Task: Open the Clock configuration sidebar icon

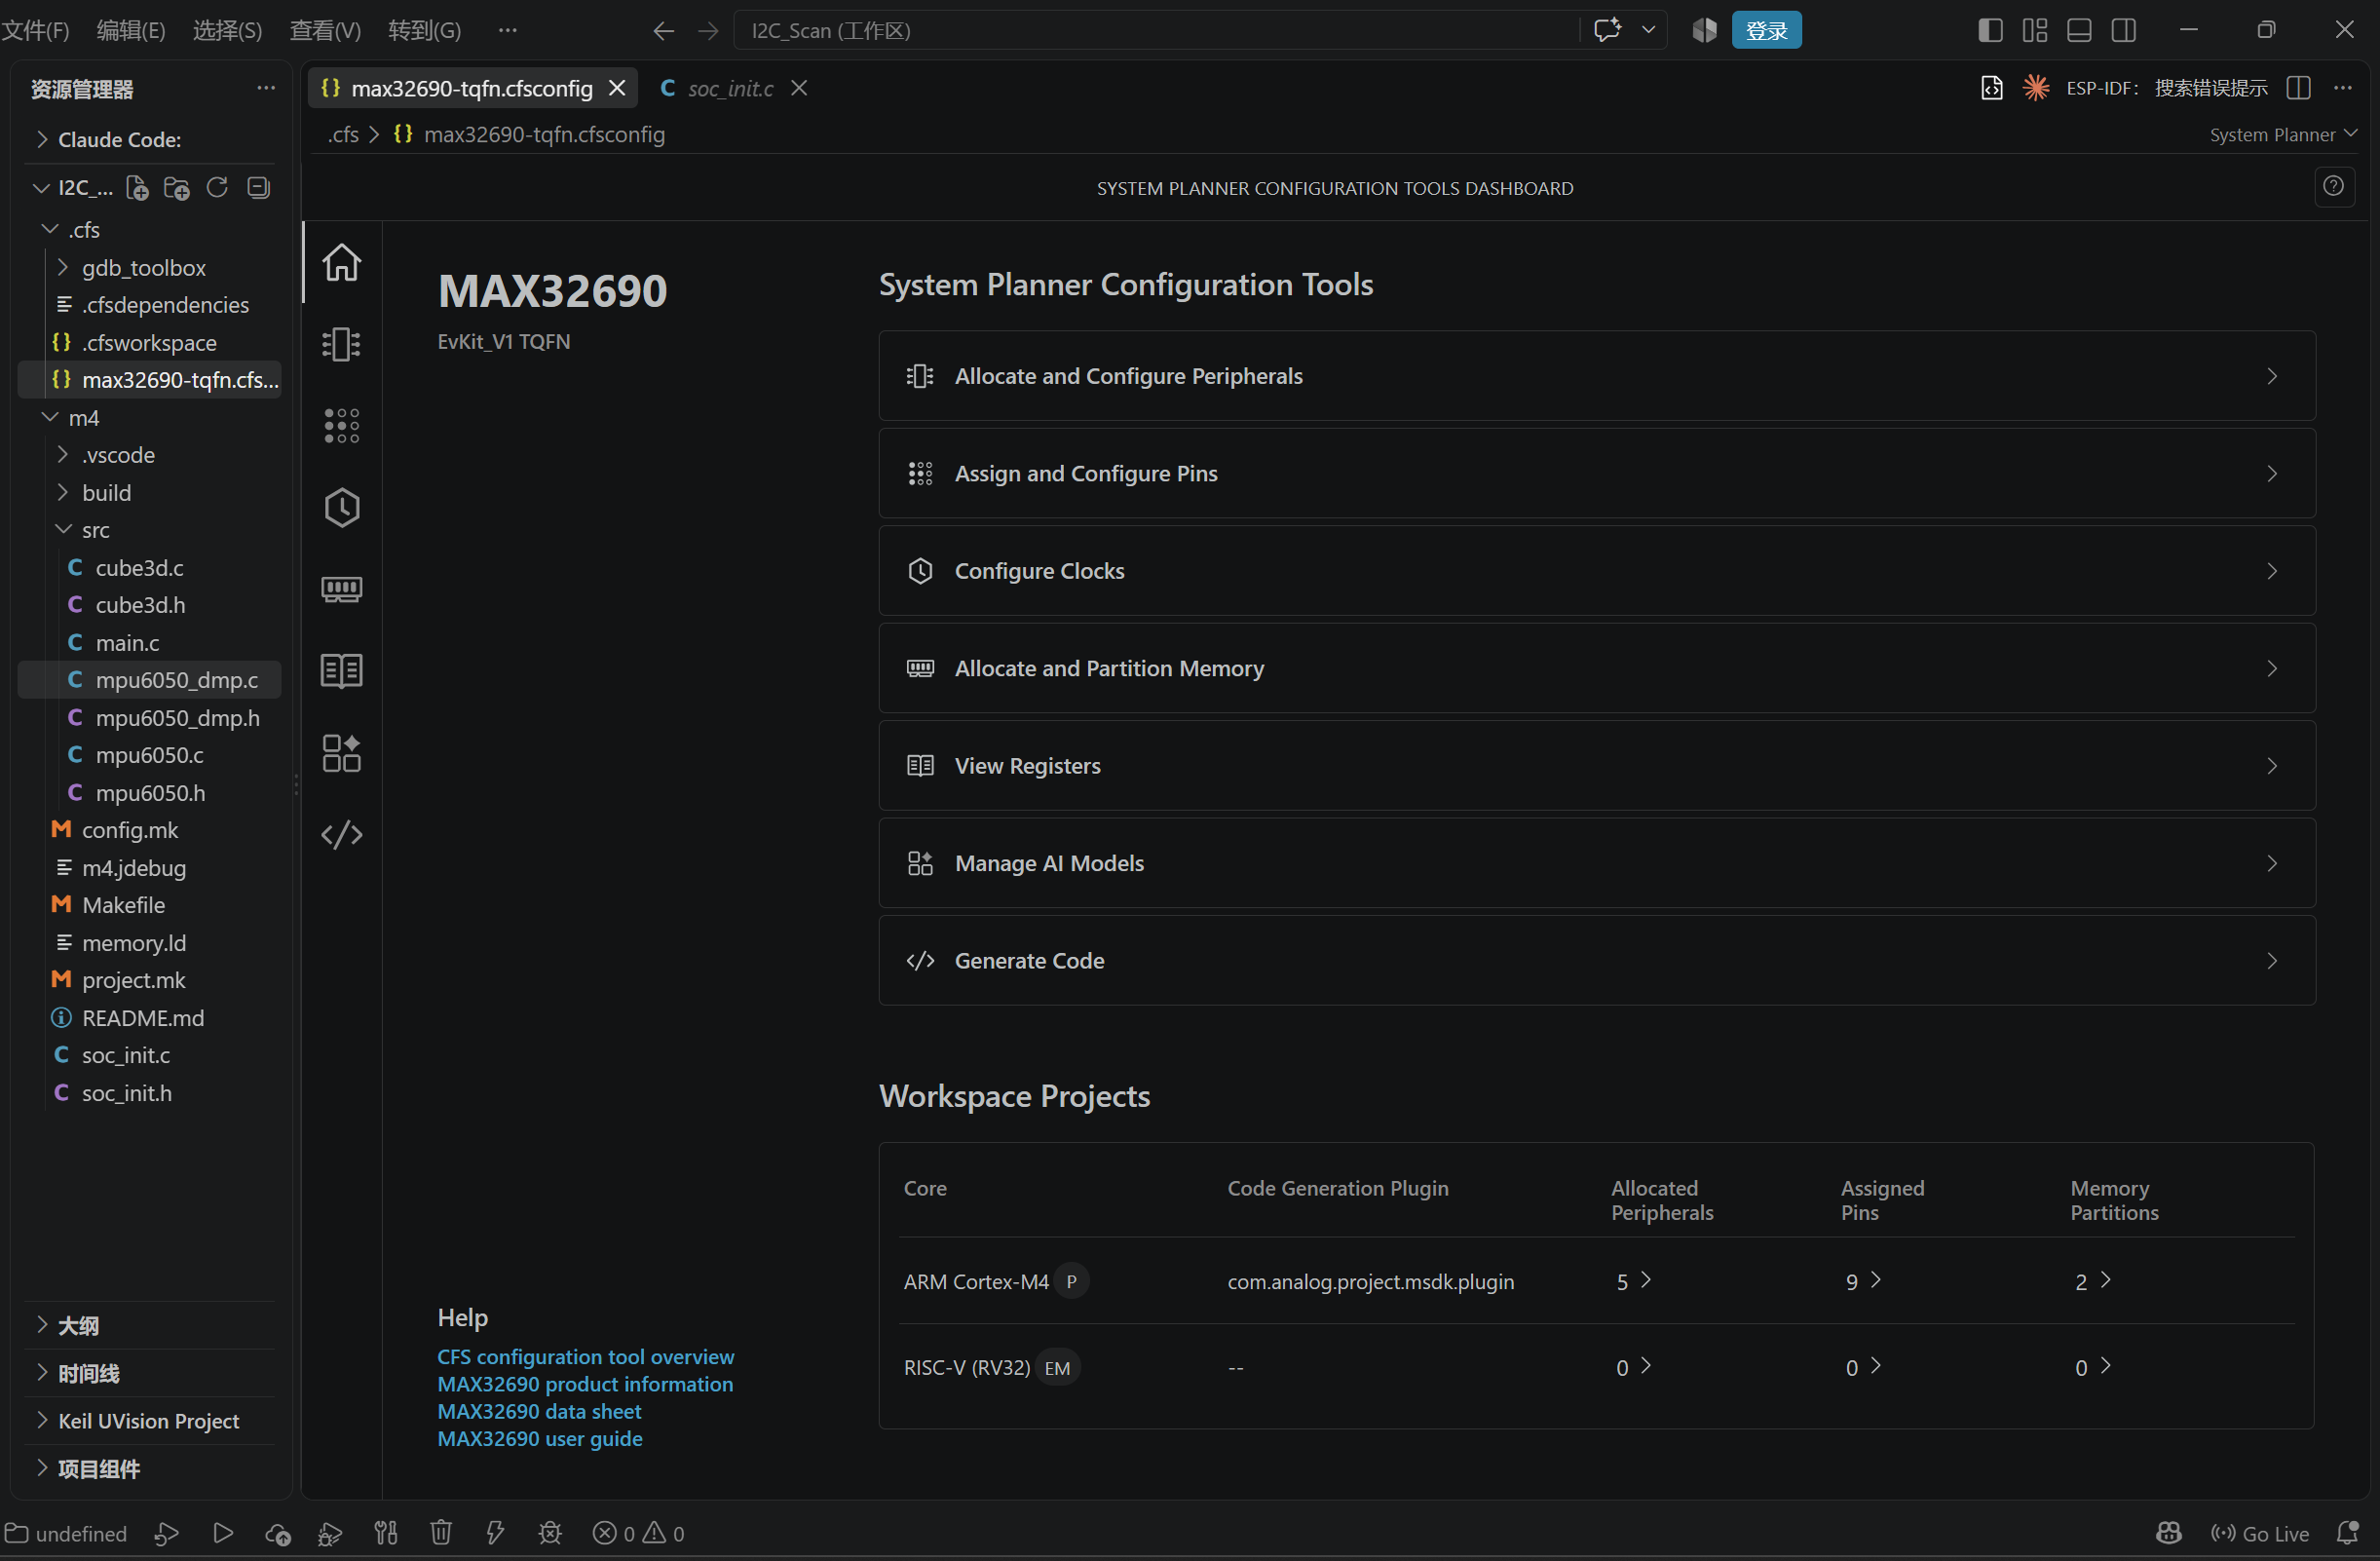Action: pos(341,508)
